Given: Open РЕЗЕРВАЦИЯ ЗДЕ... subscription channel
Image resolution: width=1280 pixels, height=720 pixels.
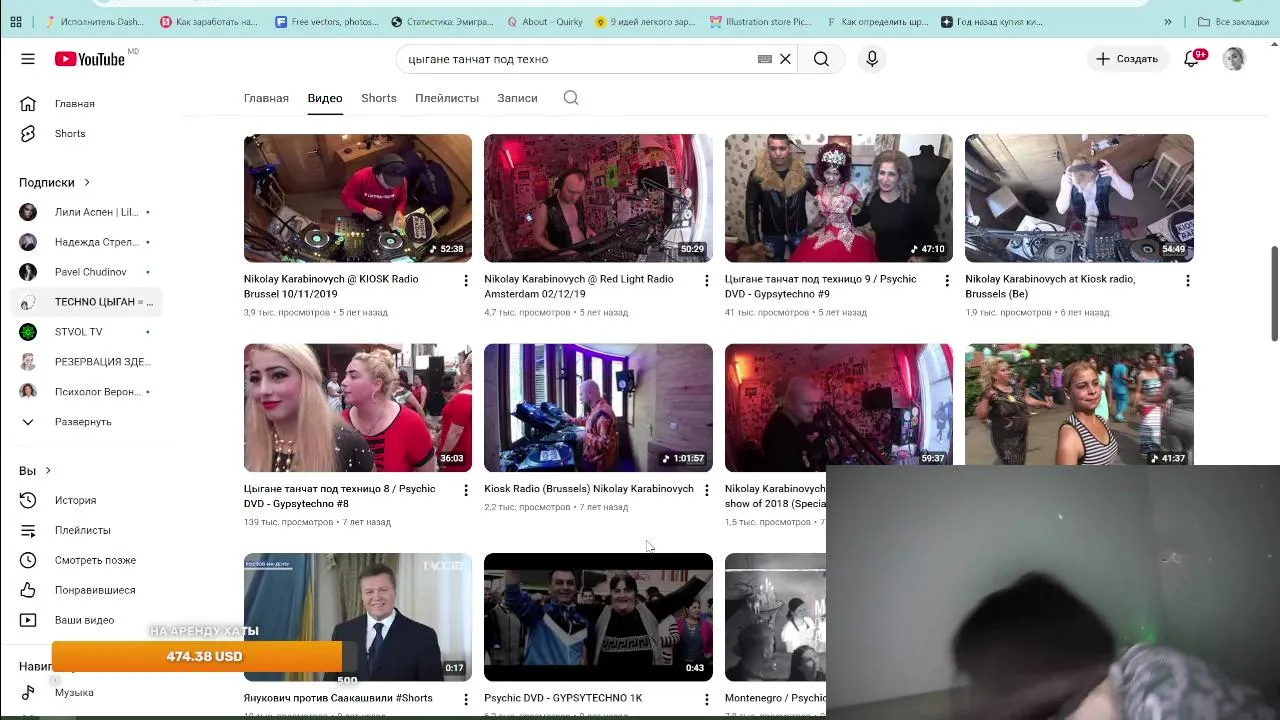Looking at the screenshot, I should tap(85, 362).
